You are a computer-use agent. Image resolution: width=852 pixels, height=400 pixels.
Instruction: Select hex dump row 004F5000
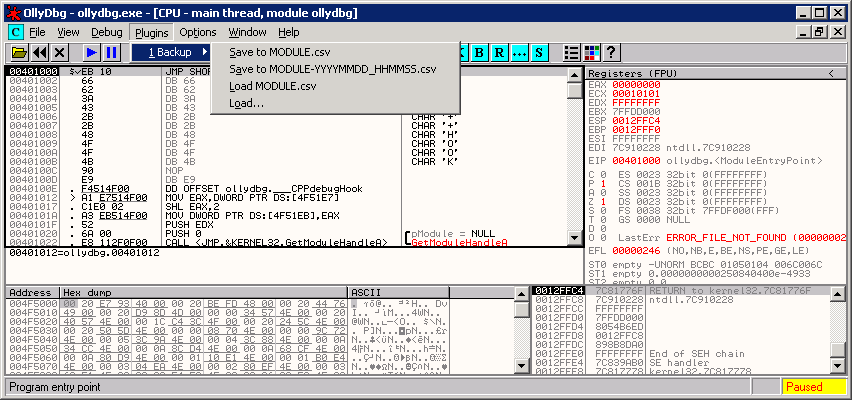pos(228,303)
